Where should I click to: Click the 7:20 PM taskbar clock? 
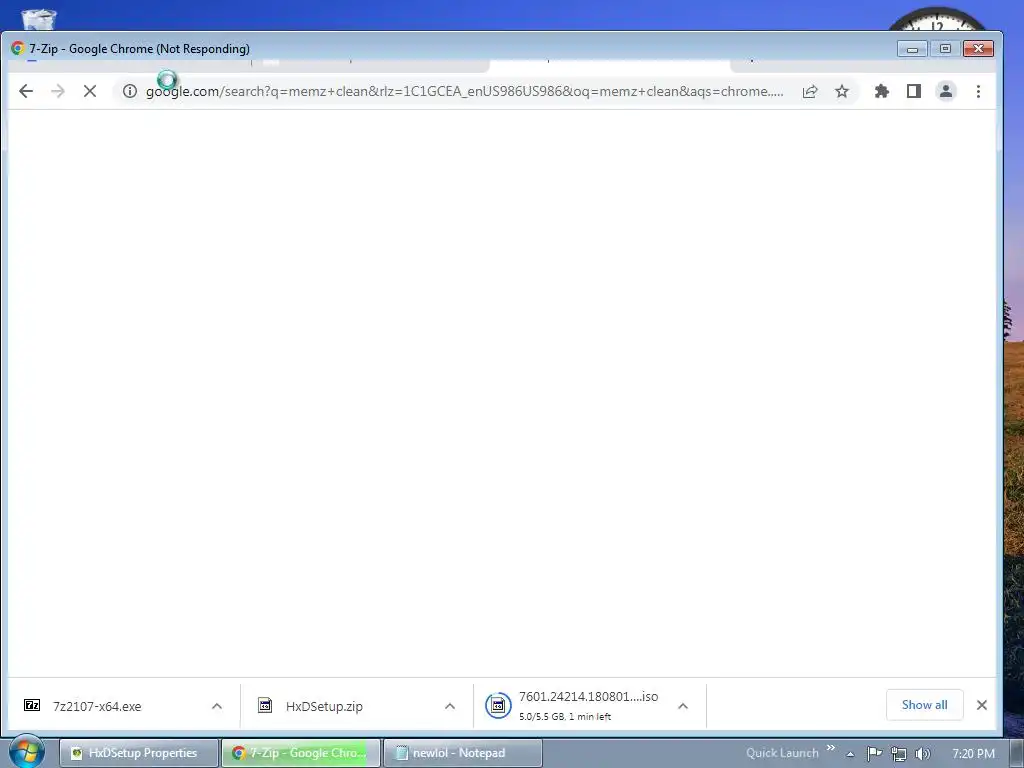coord(973,754)
